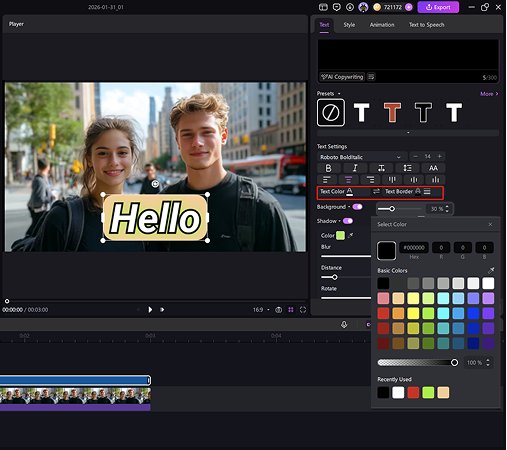
Task: Center align the text
Action: pyautogui.click(x=348, y=180)
